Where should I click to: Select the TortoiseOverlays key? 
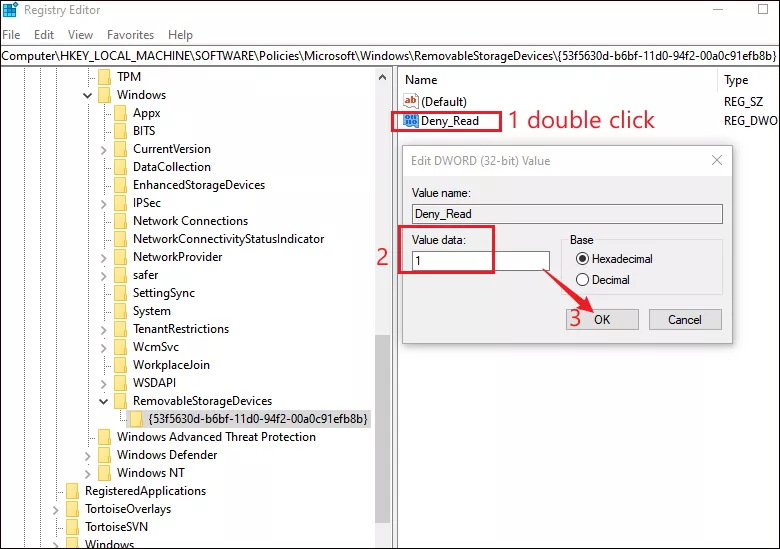[x=128, y=509]
